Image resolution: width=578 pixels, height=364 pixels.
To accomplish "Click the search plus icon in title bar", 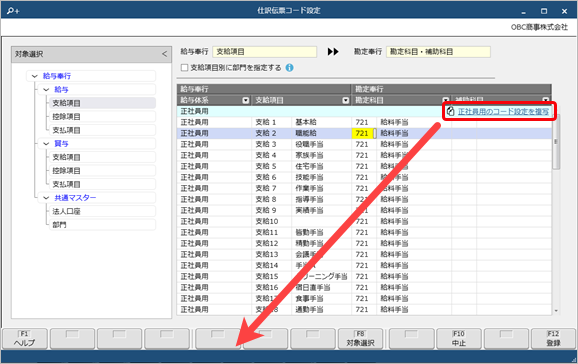I will pos(13,11).
